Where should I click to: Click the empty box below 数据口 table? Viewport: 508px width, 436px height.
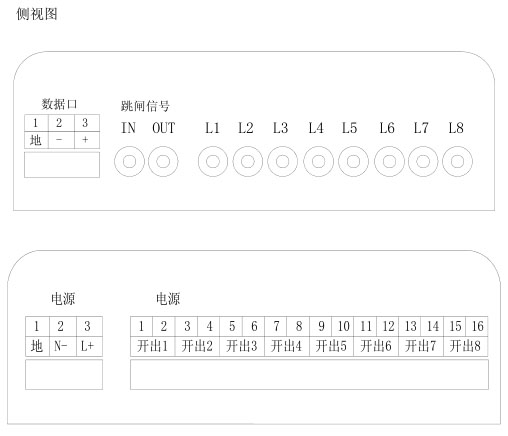tap(62, 165)
